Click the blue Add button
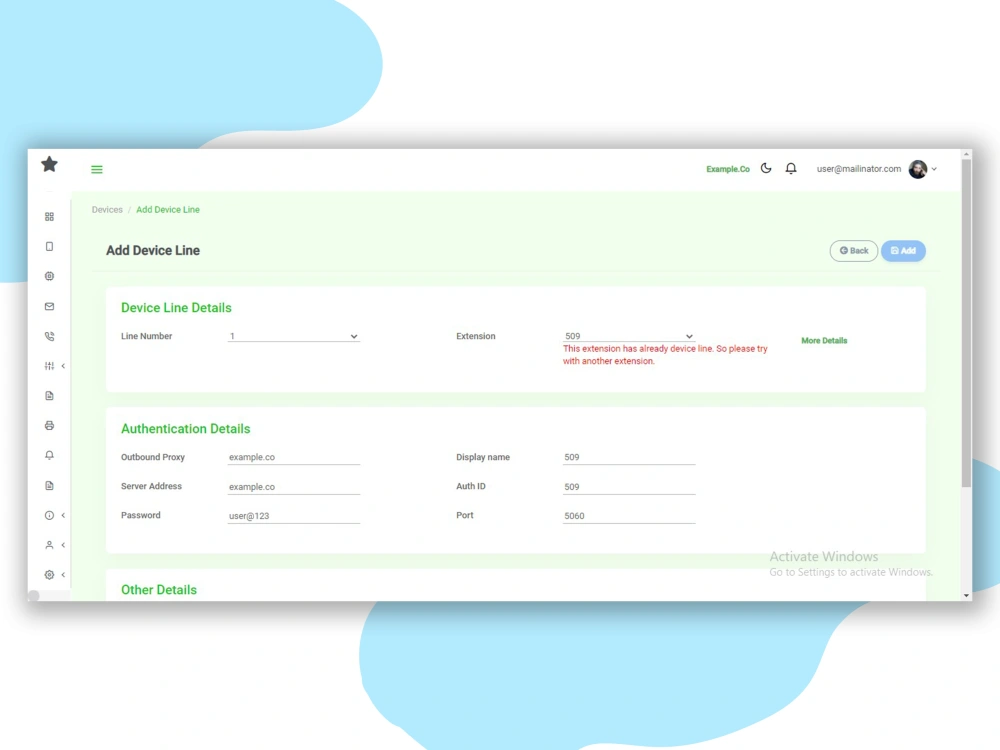This screenshot has width=1000, height=750. point(903,251)
